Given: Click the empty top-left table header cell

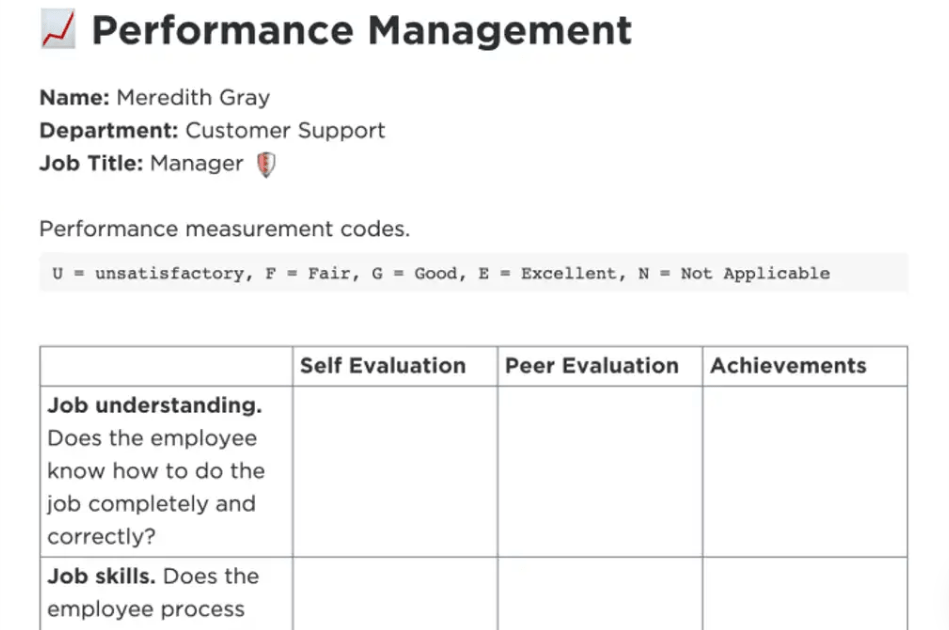Looking at the screenshot, I should coord(166,366).
